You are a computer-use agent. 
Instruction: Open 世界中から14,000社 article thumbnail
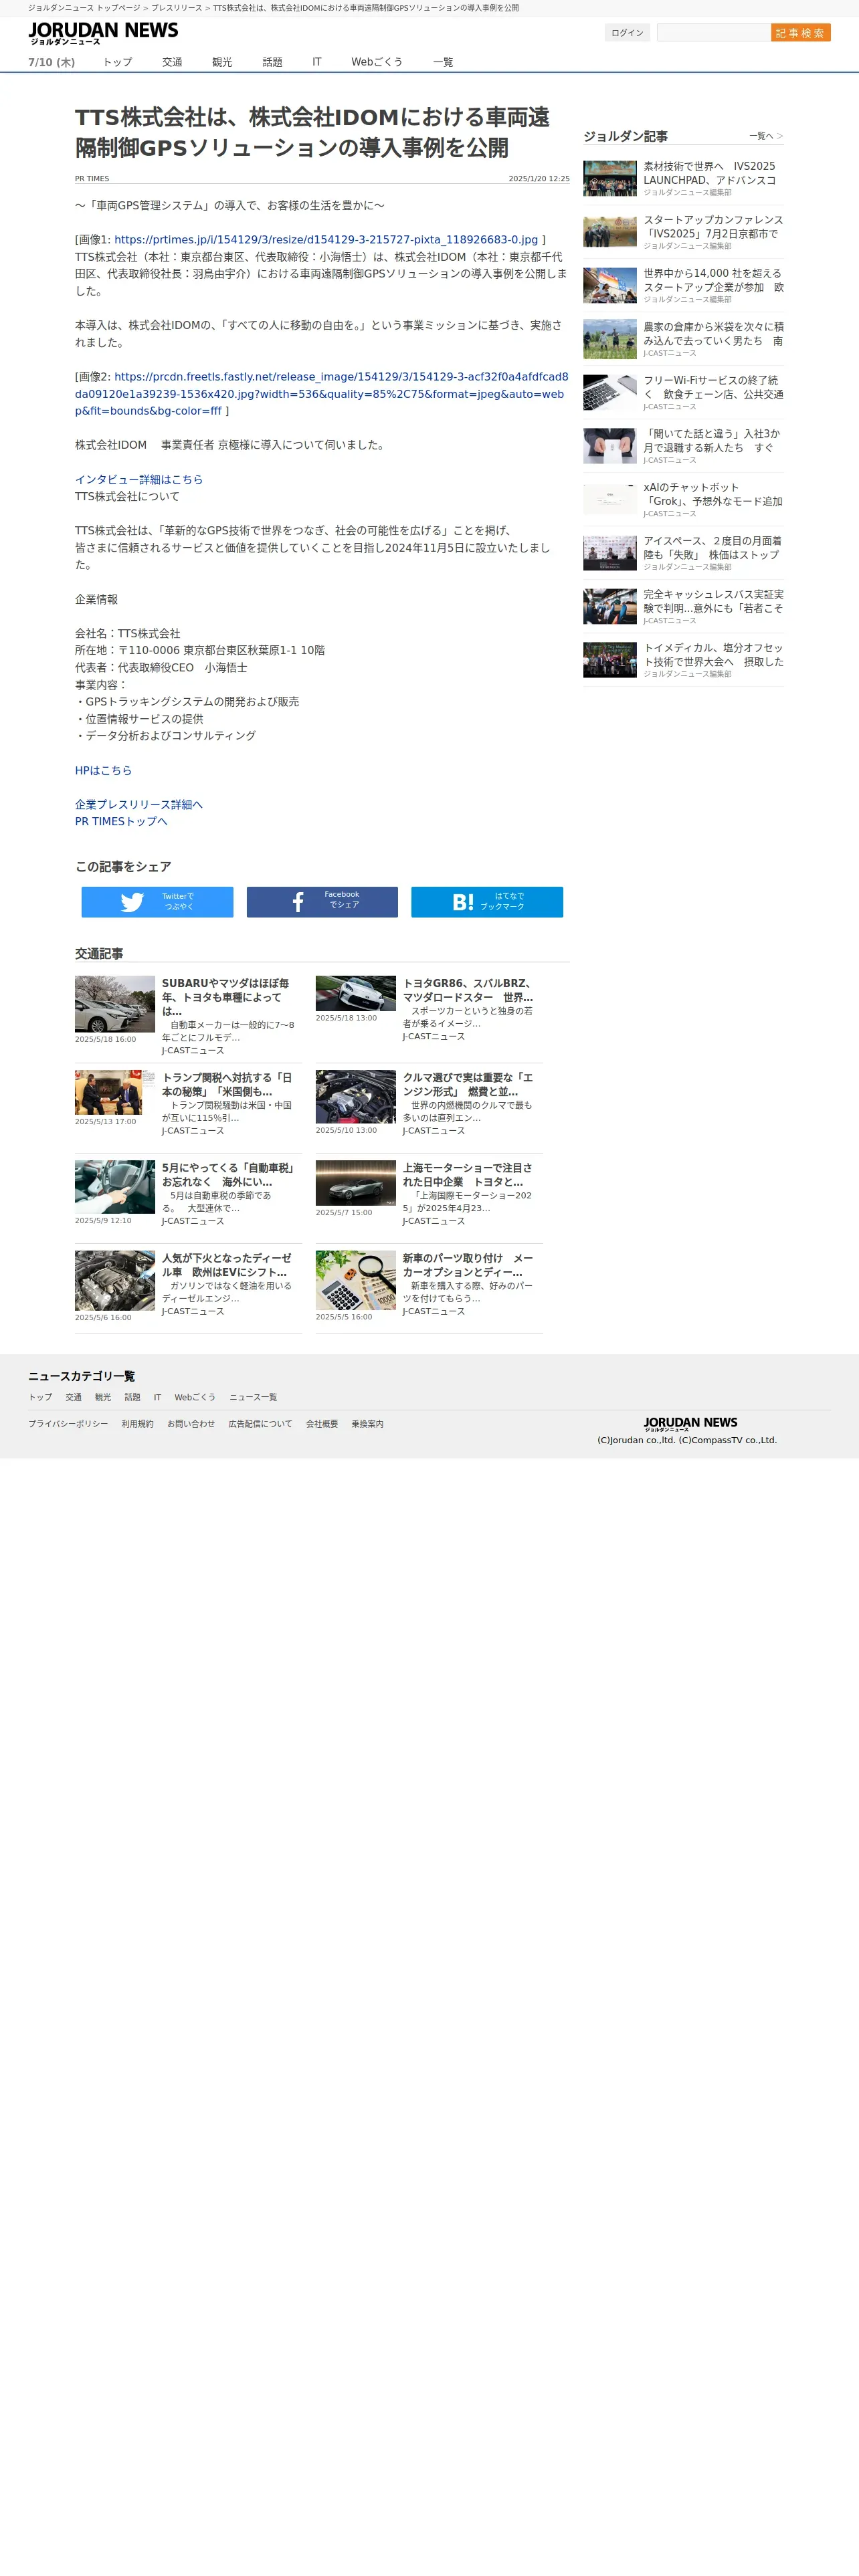(610, 285)
